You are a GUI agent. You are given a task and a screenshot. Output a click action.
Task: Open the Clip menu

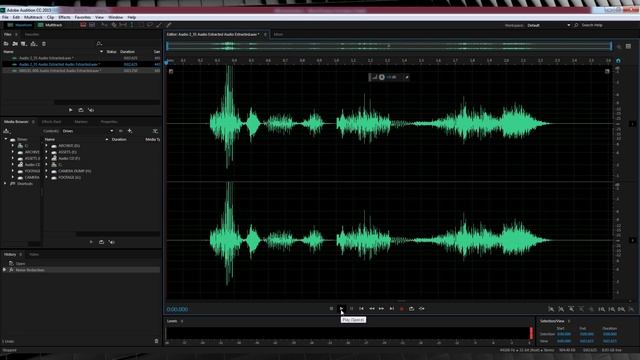click(50, 18)
